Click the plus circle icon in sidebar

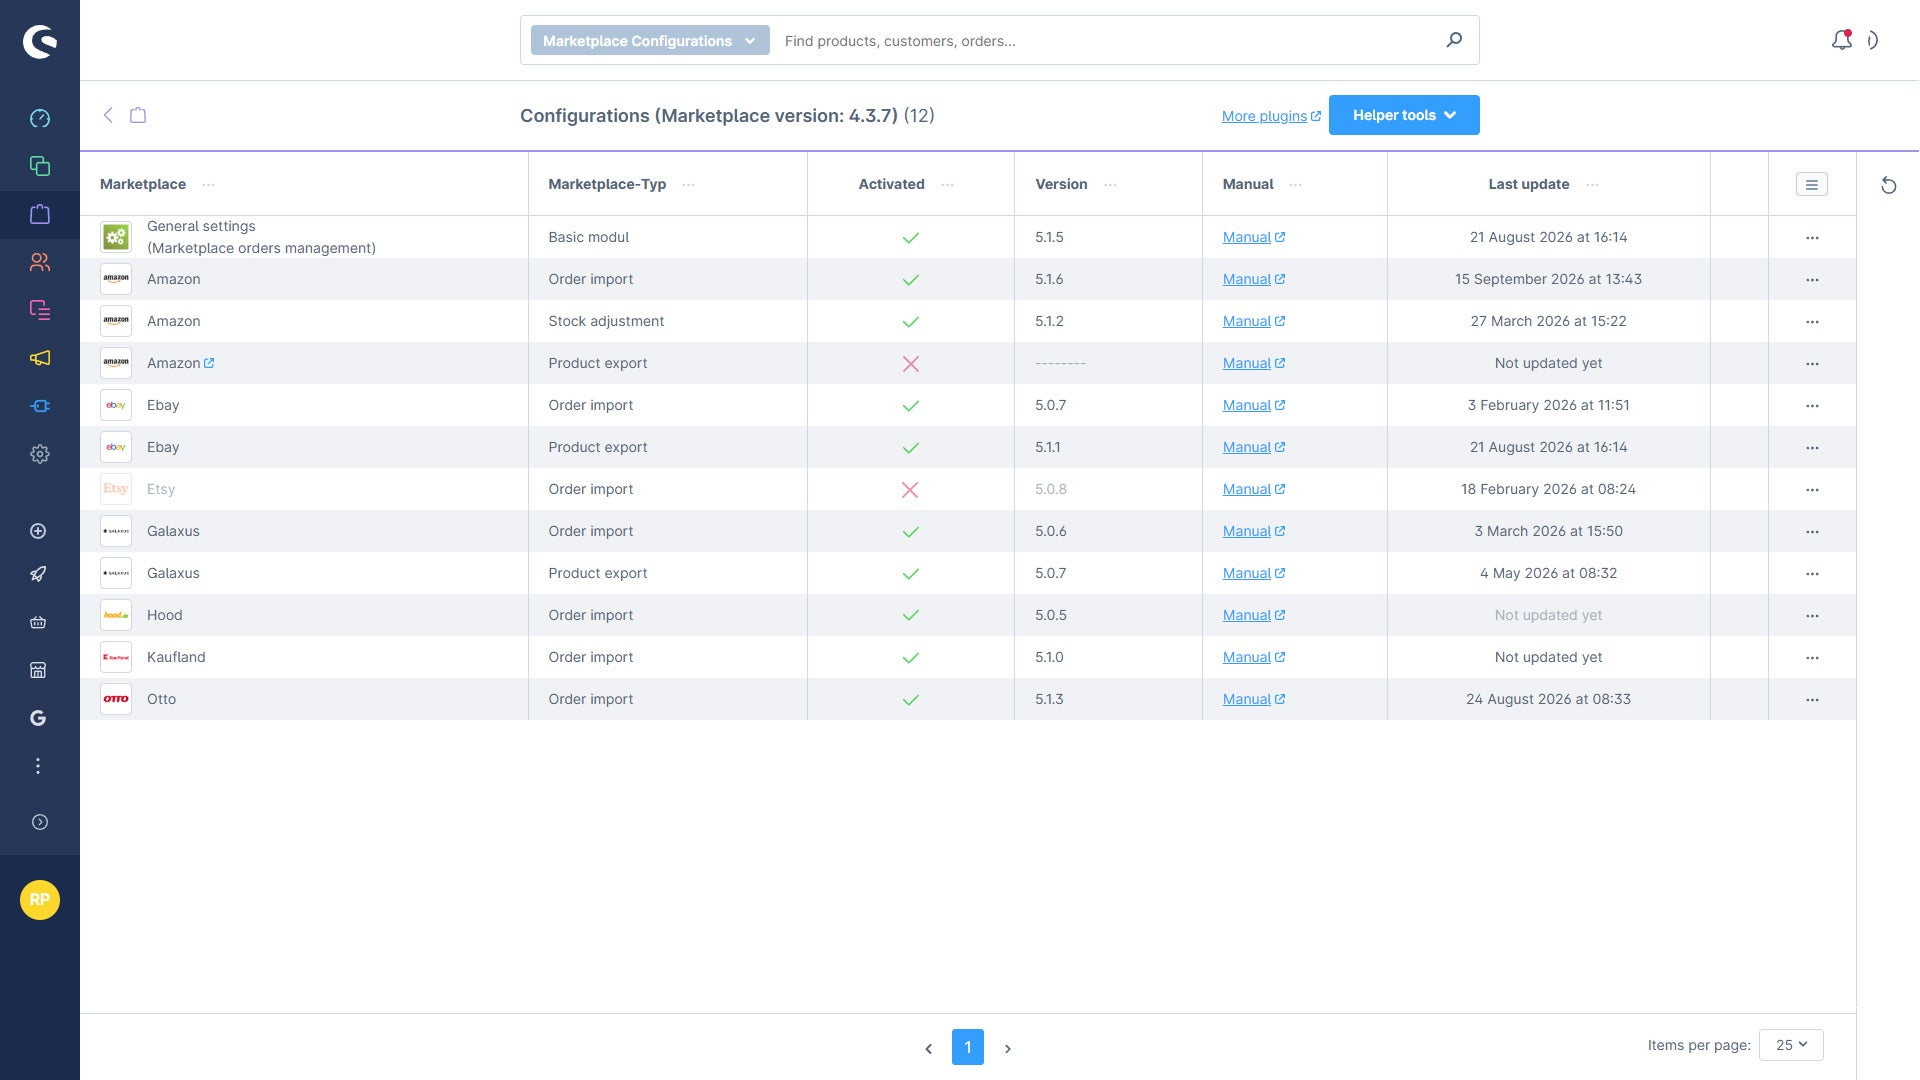38,531
